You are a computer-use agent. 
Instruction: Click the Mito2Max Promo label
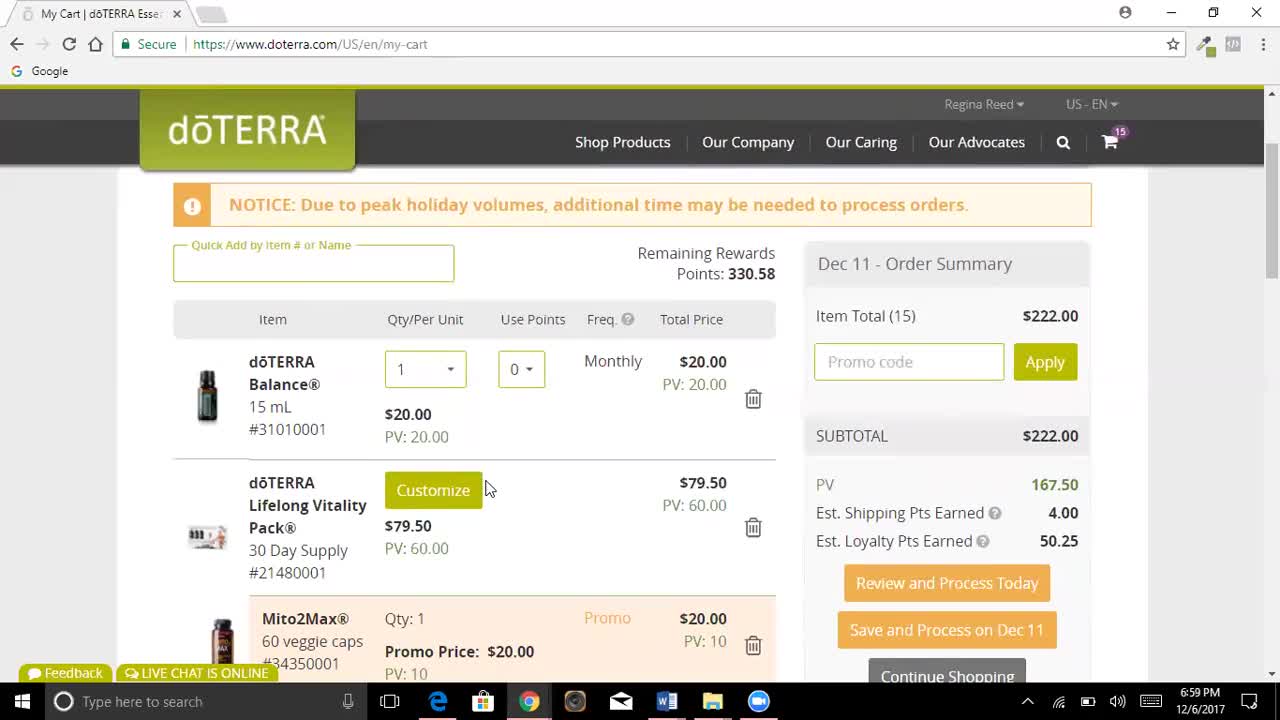[x=607, y=618]
